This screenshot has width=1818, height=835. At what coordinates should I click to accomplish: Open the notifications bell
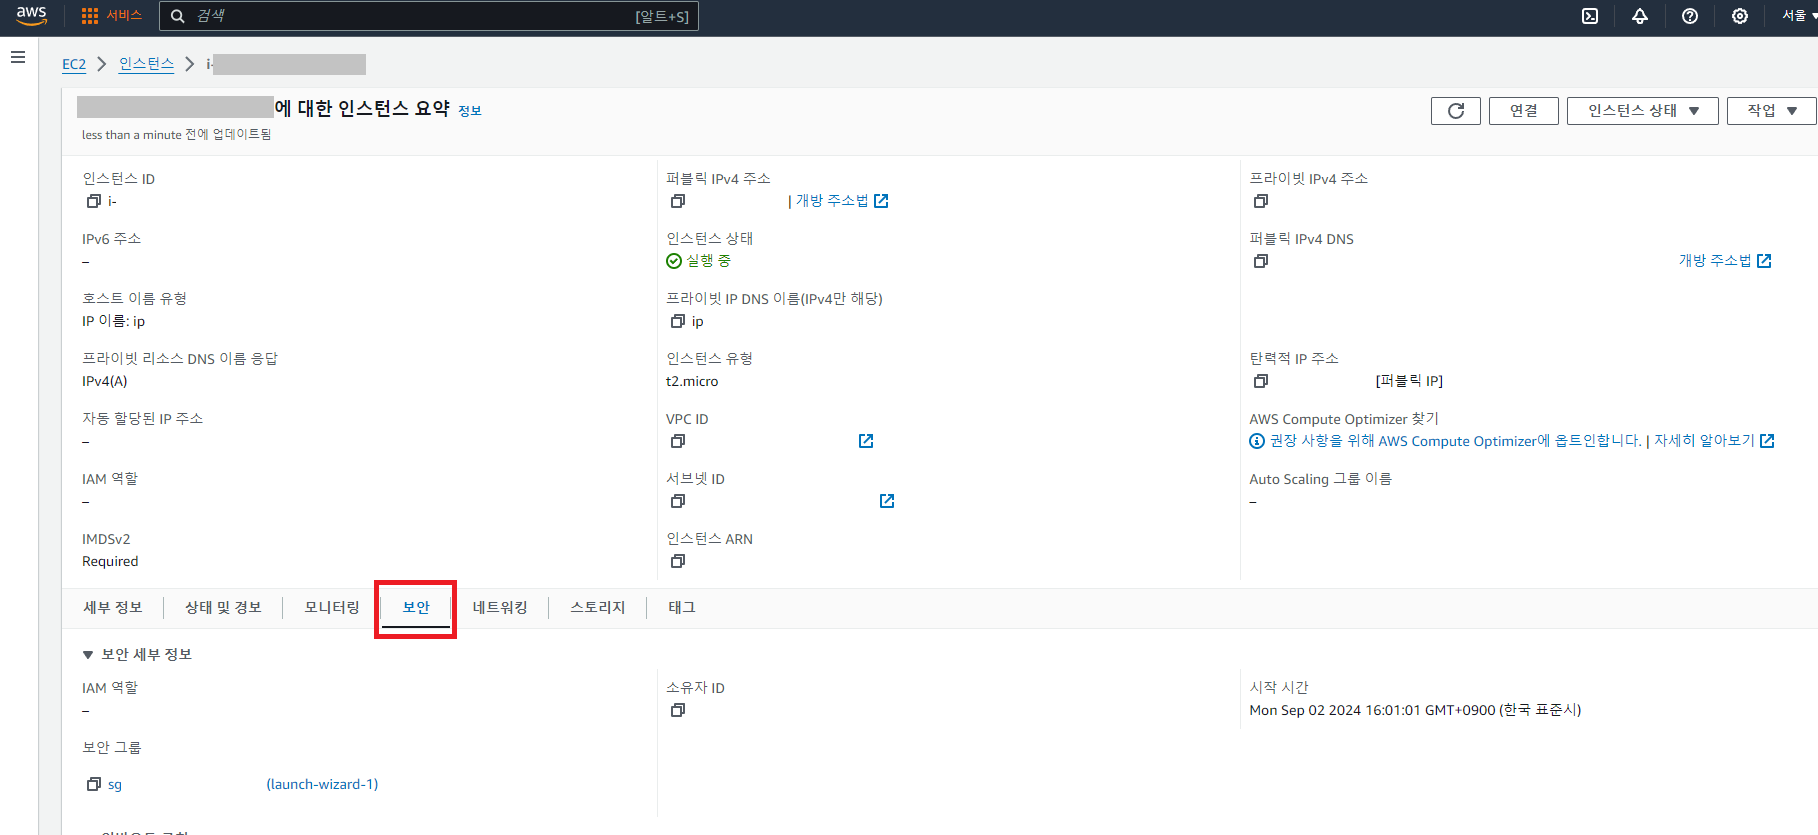click(x=1640, y=16)
